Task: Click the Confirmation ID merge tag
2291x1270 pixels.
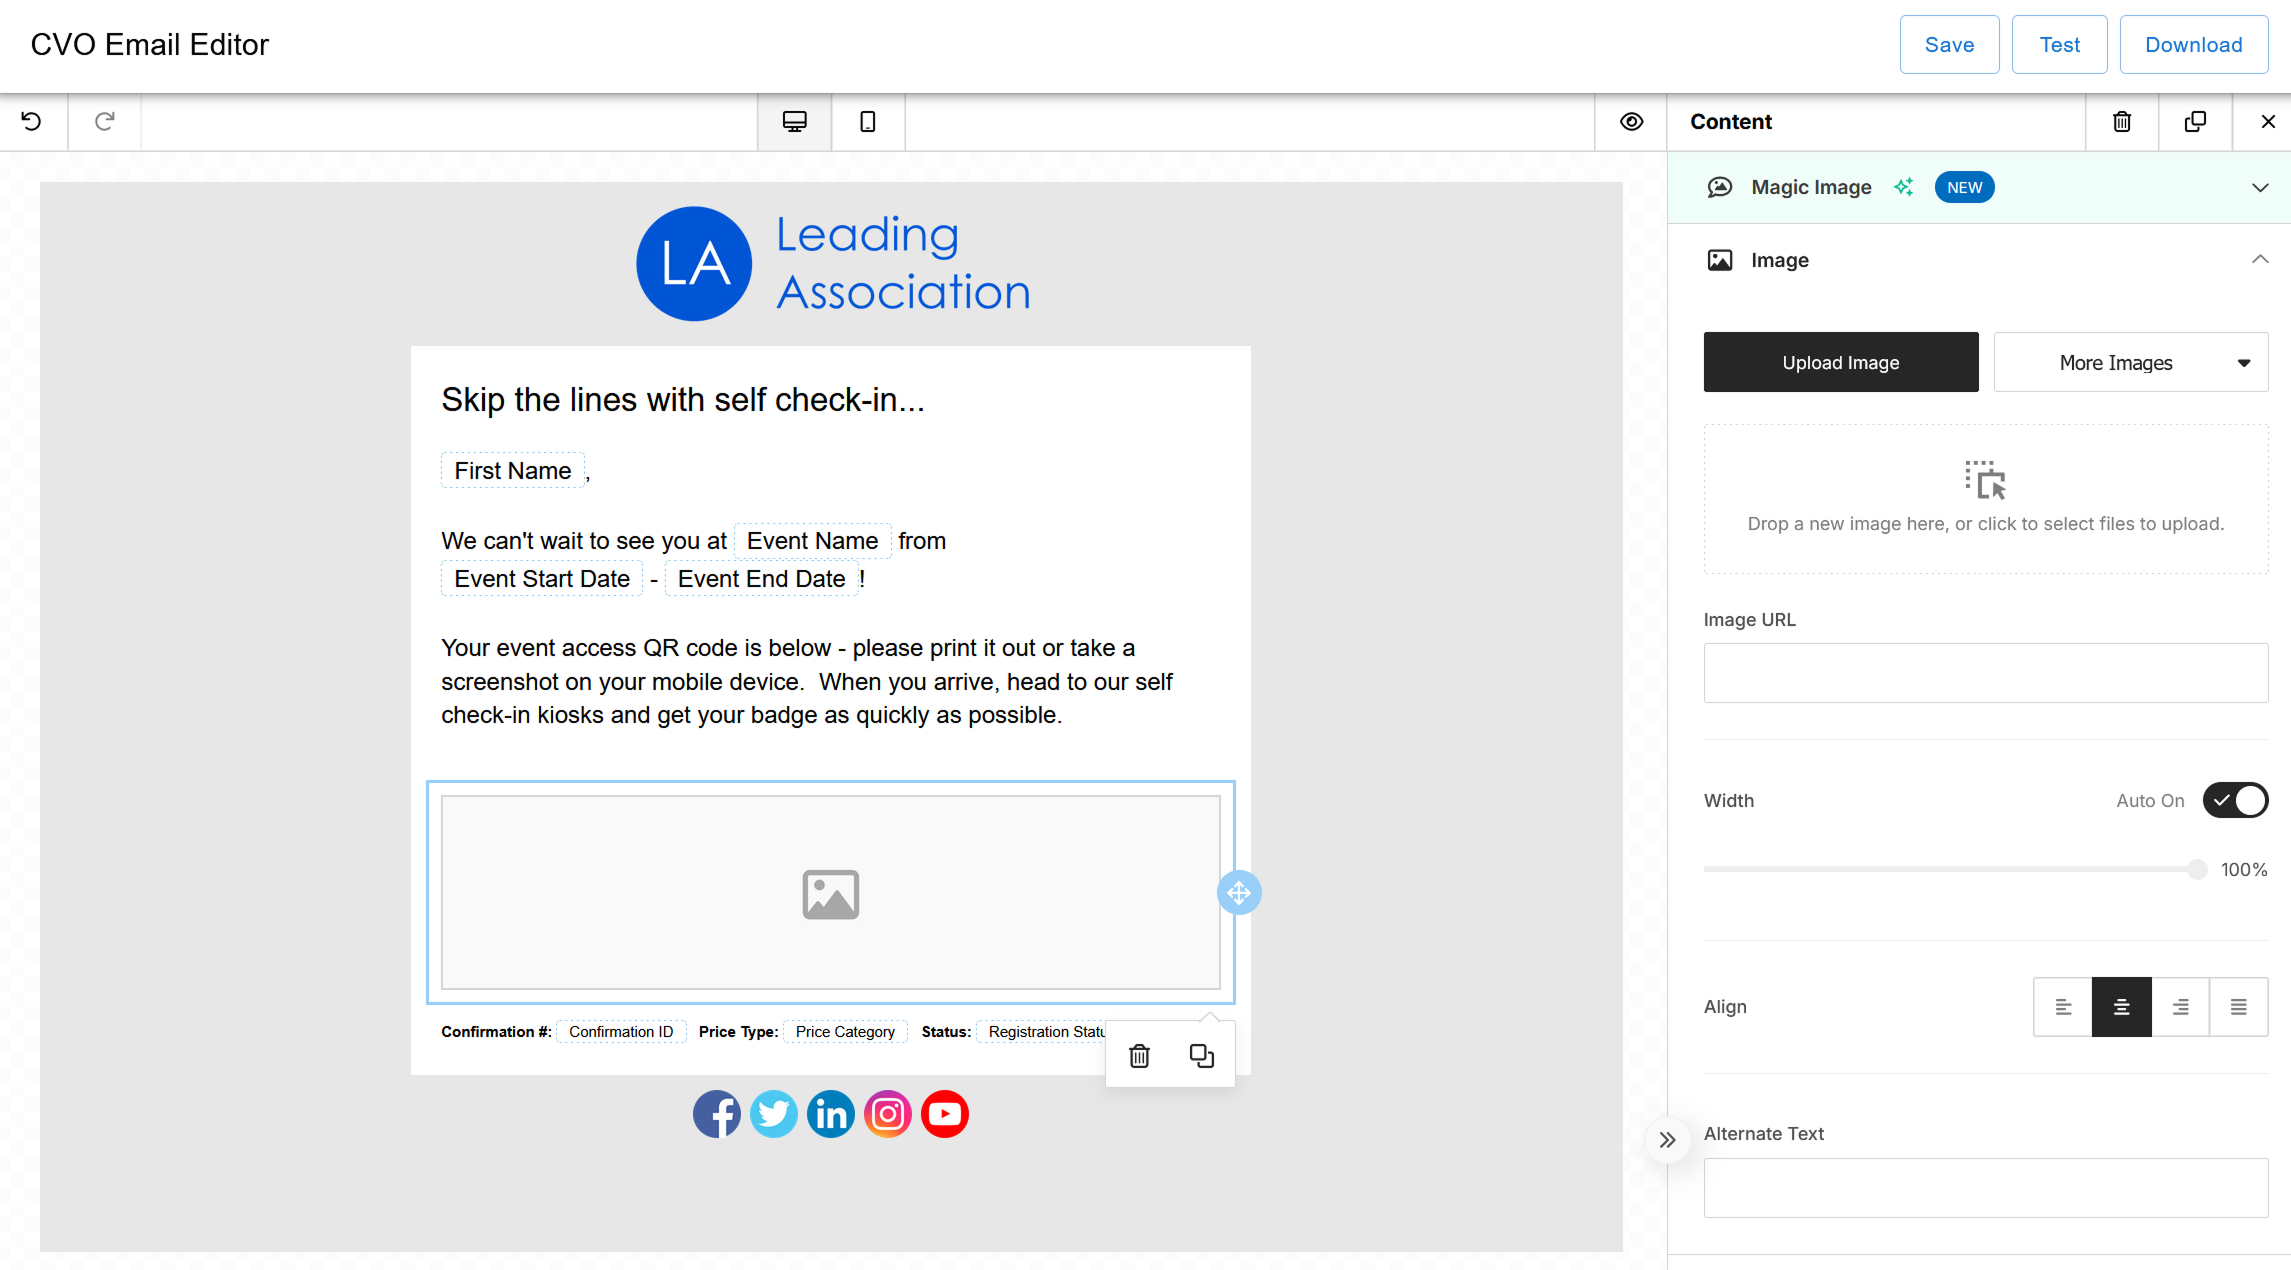Action: (x=621, y=1032)
